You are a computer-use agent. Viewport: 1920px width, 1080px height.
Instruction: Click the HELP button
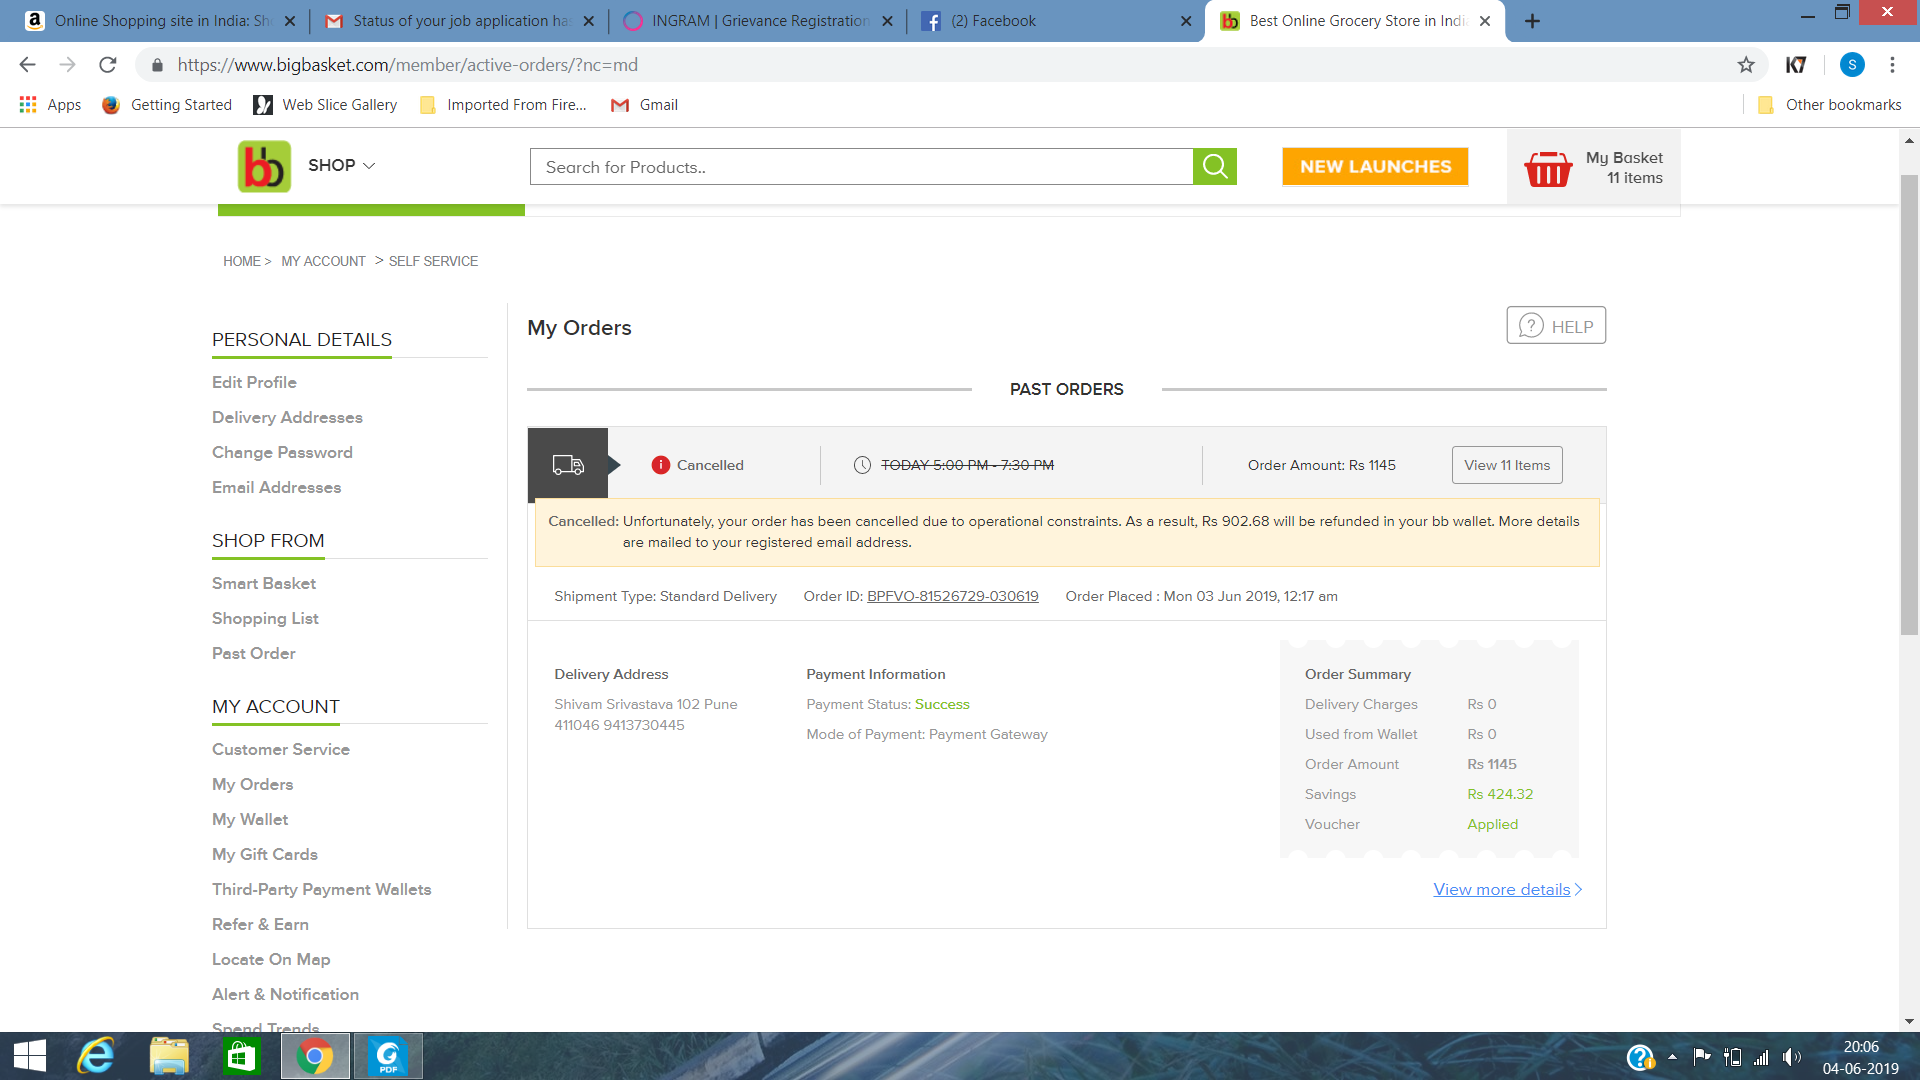pos(1556,326)
